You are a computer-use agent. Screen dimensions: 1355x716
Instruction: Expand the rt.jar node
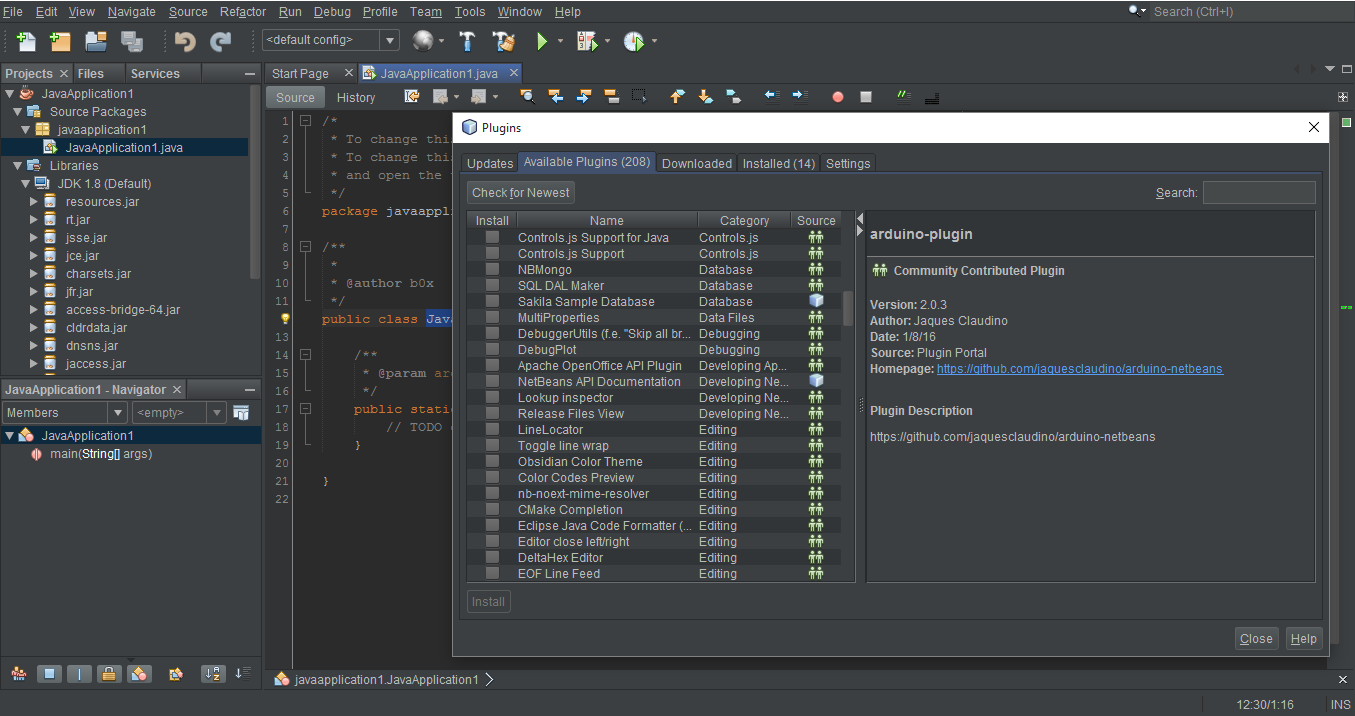pyautogui.click(x=34, y=220)
